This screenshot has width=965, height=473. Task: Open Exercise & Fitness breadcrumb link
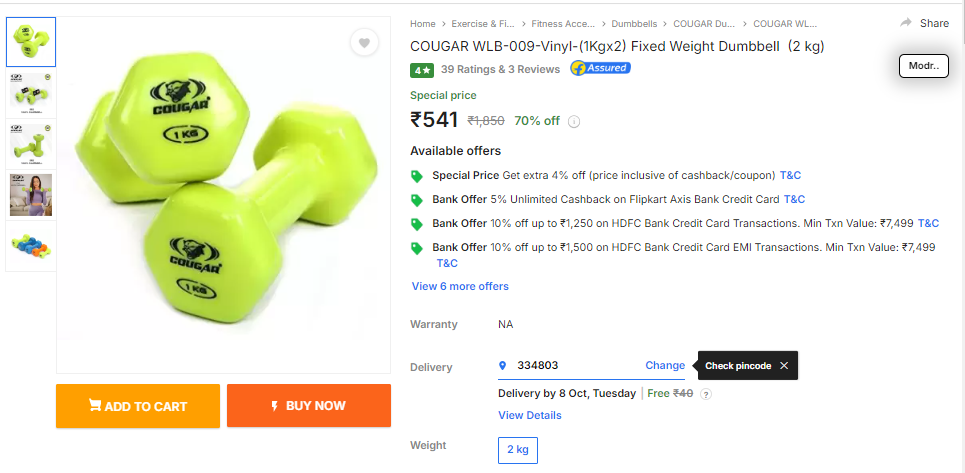point(483,23)
